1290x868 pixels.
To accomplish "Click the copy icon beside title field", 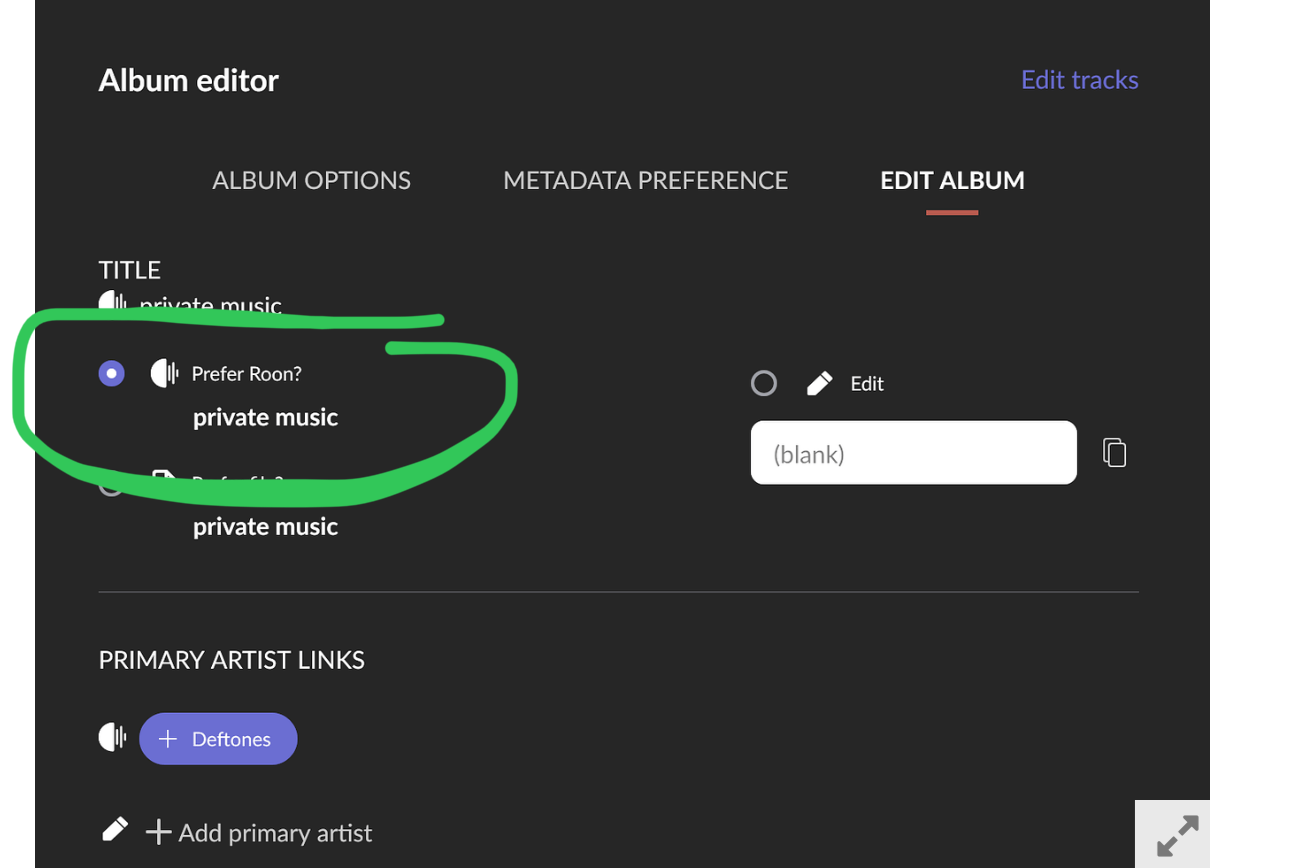I will click(x=1114, y=453).
